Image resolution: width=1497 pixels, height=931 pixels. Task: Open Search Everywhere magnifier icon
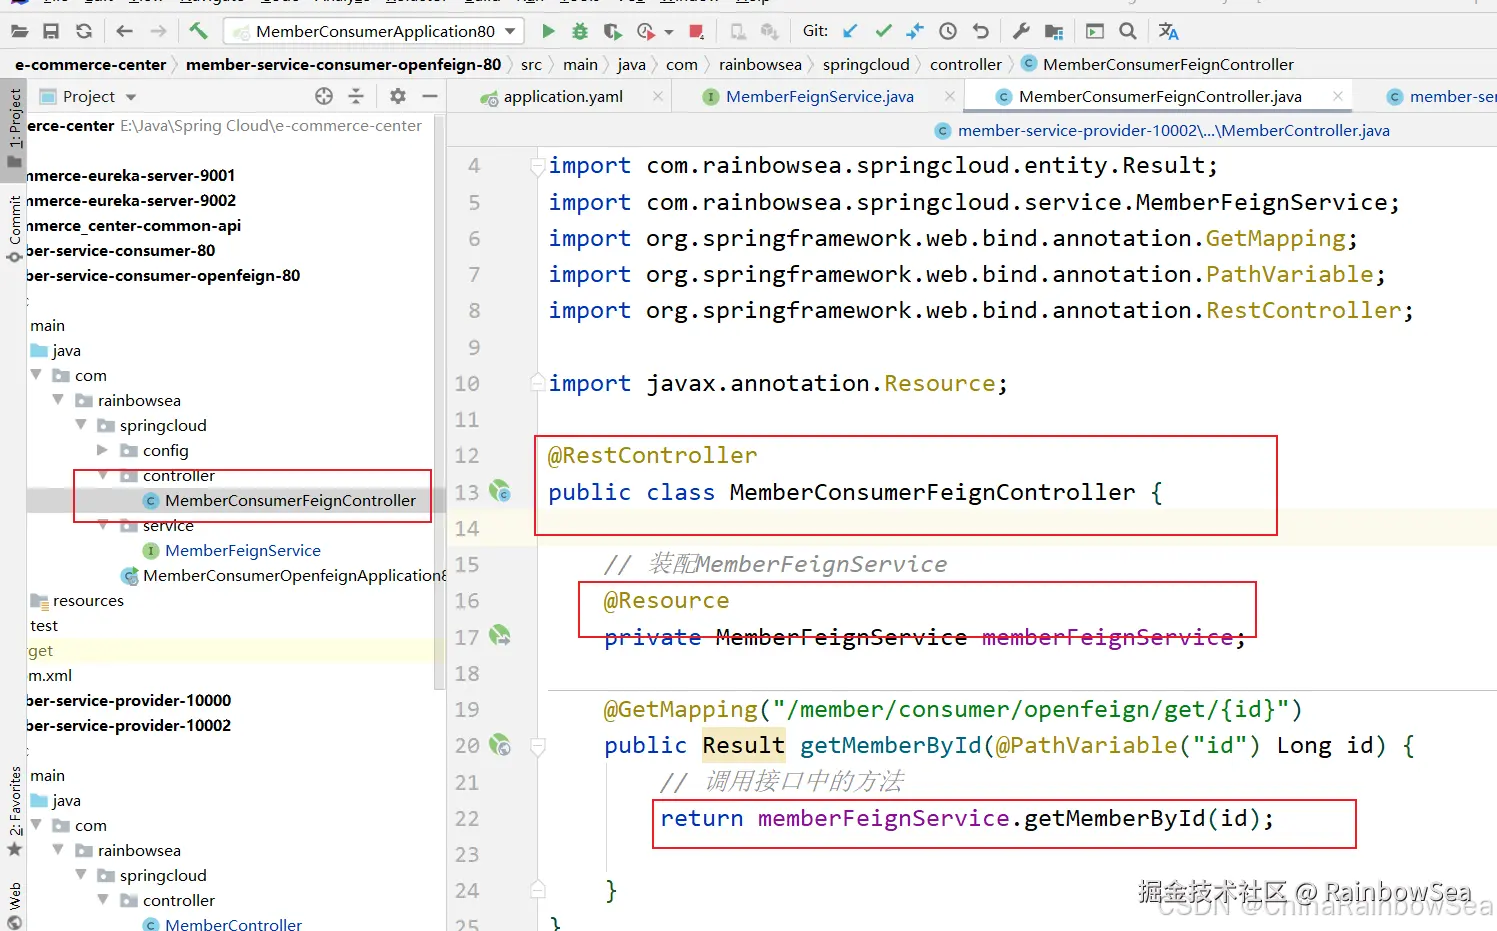point(1128,31)
